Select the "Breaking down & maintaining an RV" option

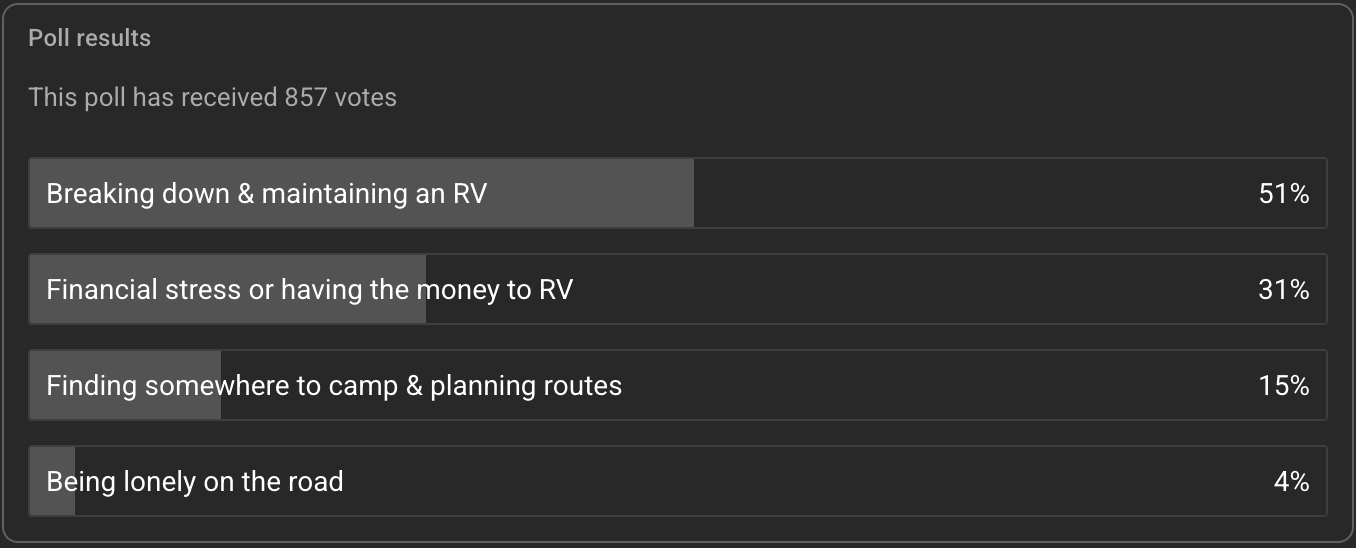tap(266, 193)
